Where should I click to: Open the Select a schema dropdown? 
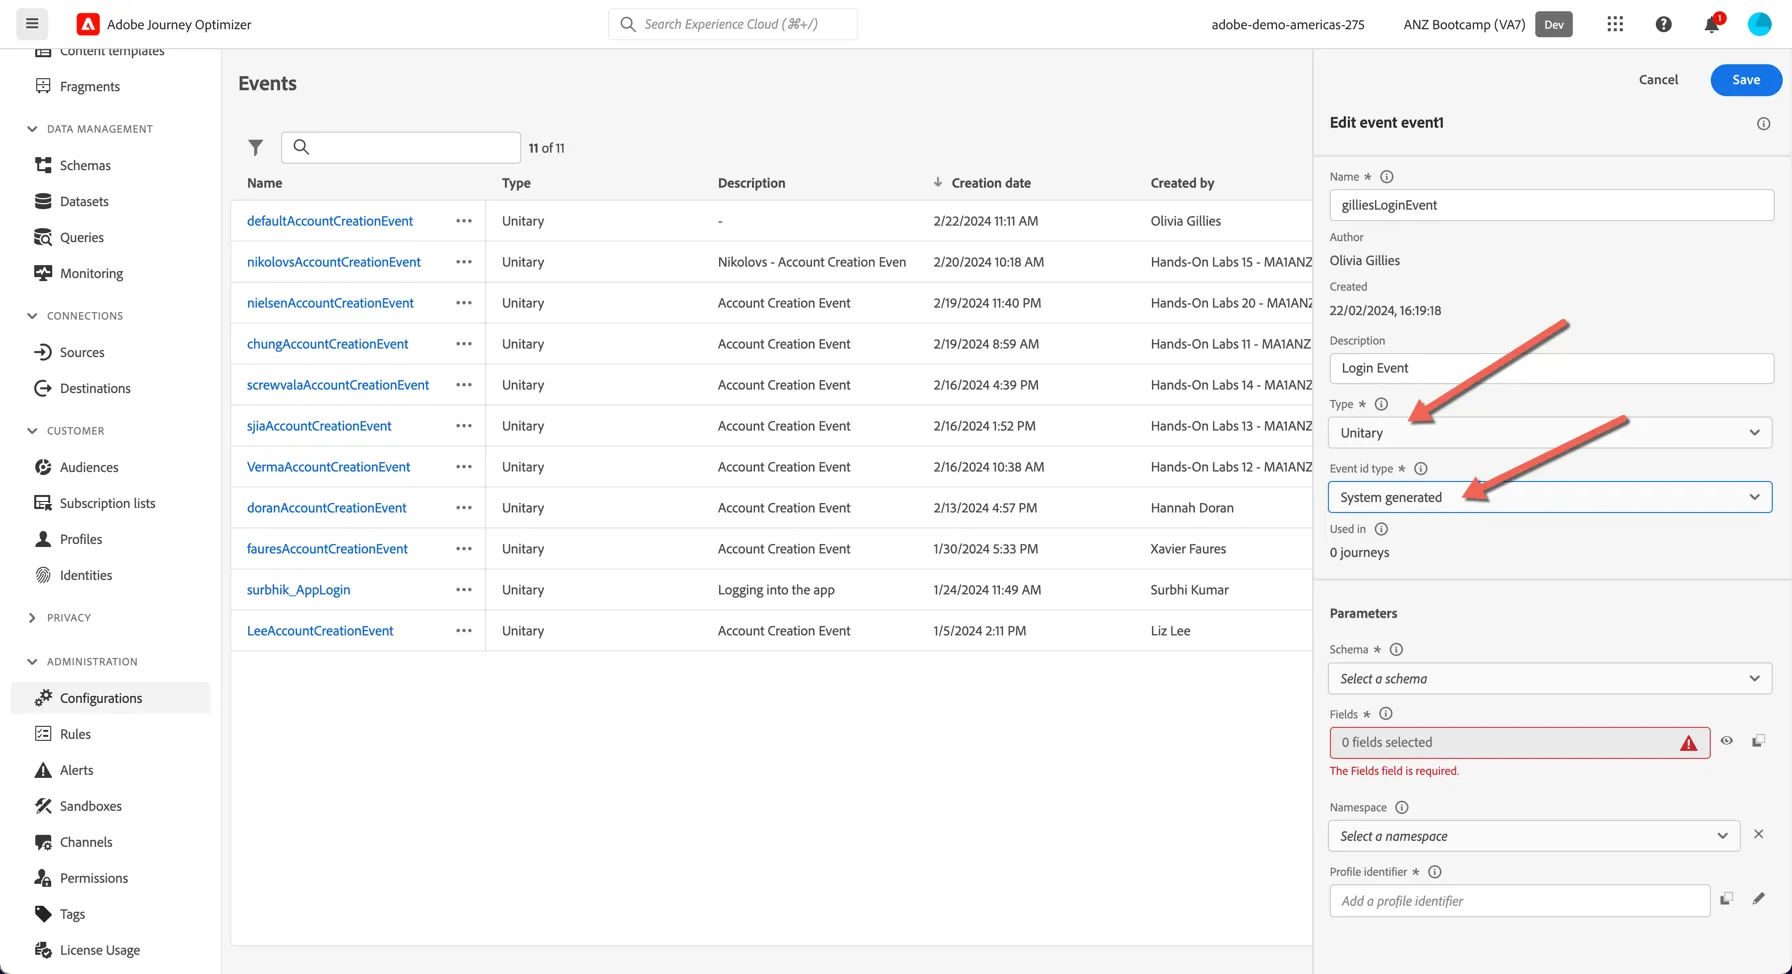click(x=1550, y=678)
